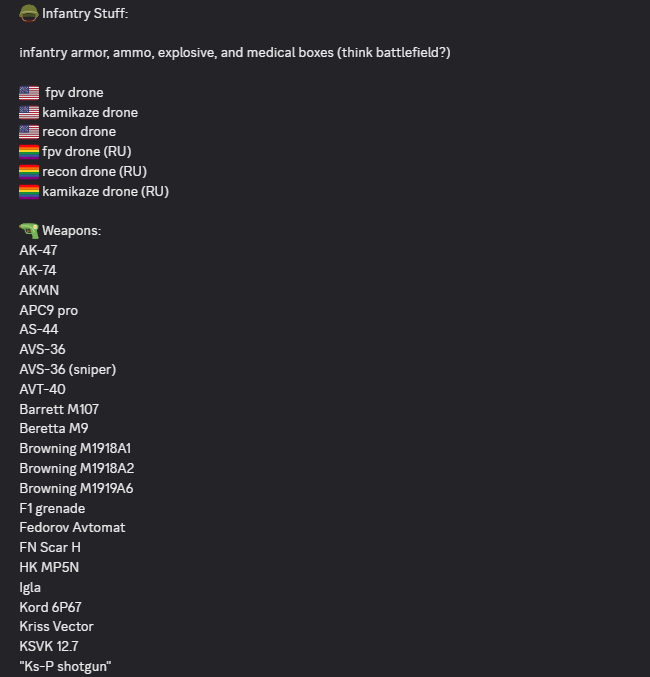Click the "Ks-P shotgun" entry
This screenshot has height=677, width=650.
coord(65,666)
